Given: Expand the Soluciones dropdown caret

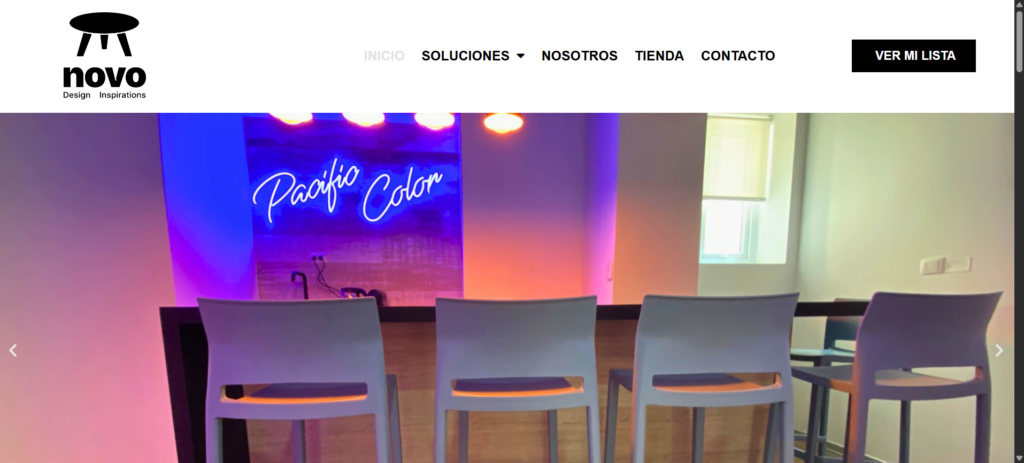Looking at the screenshot, I should pos(520,56).
